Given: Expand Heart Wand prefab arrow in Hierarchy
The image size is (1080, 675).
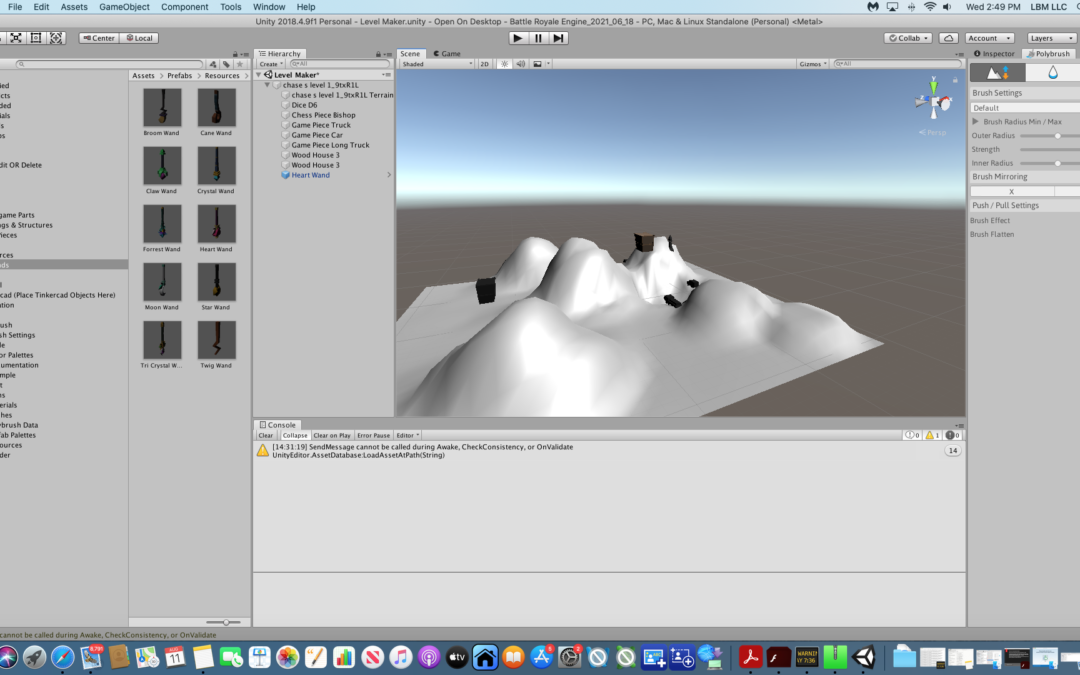Looking at the screenshot, I should pos(388,175).
